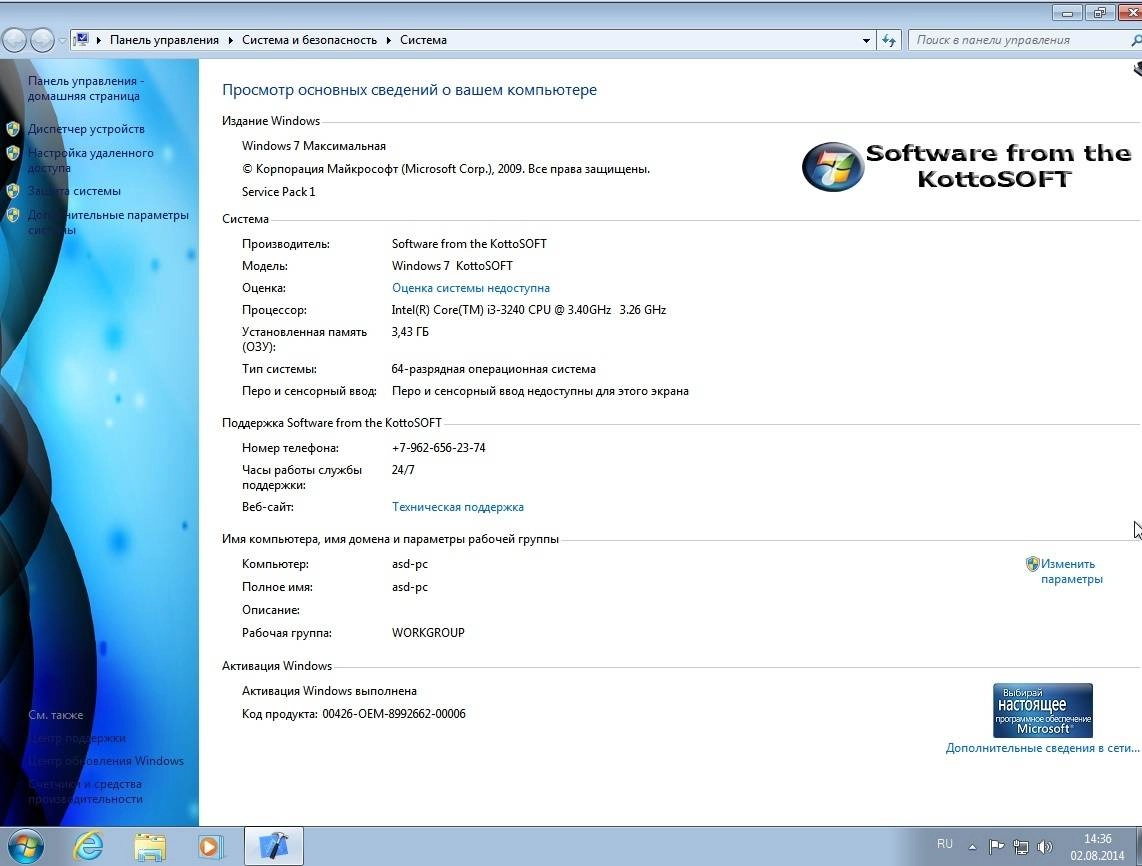Click the "Выбирай настоящее" Microsoft genuine badge
This screenshot has height=866, width=1142.
(x=1042, y=710)
